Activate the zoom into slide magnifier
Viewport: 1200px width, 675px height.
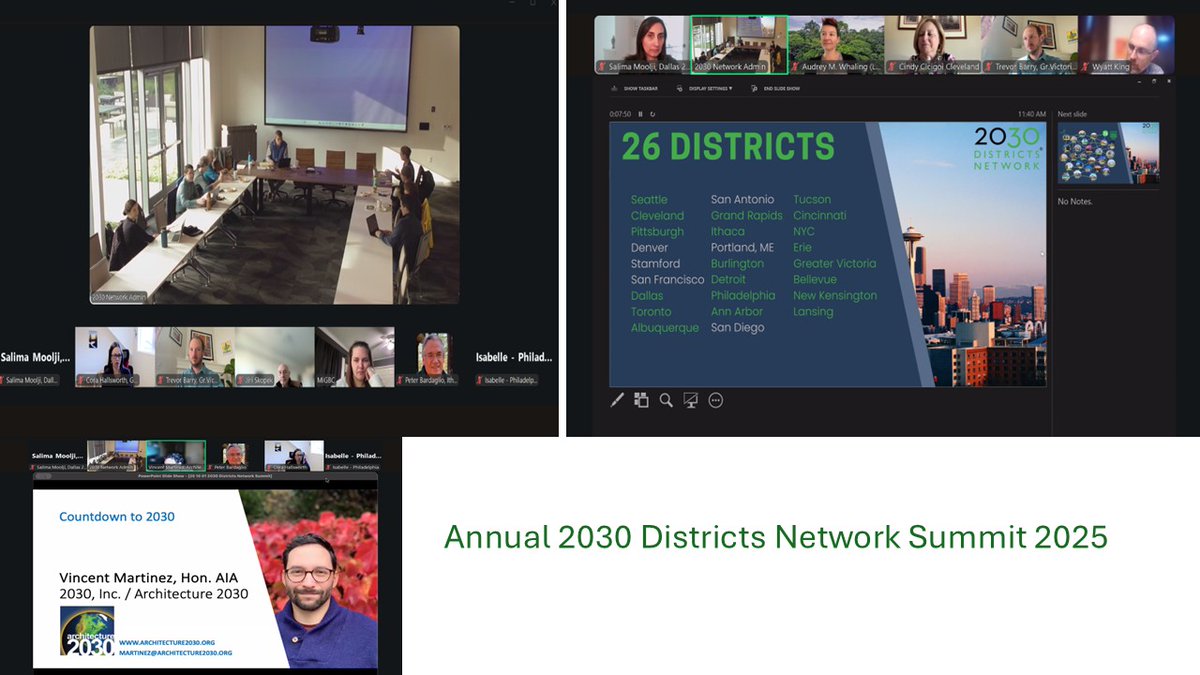666,400
